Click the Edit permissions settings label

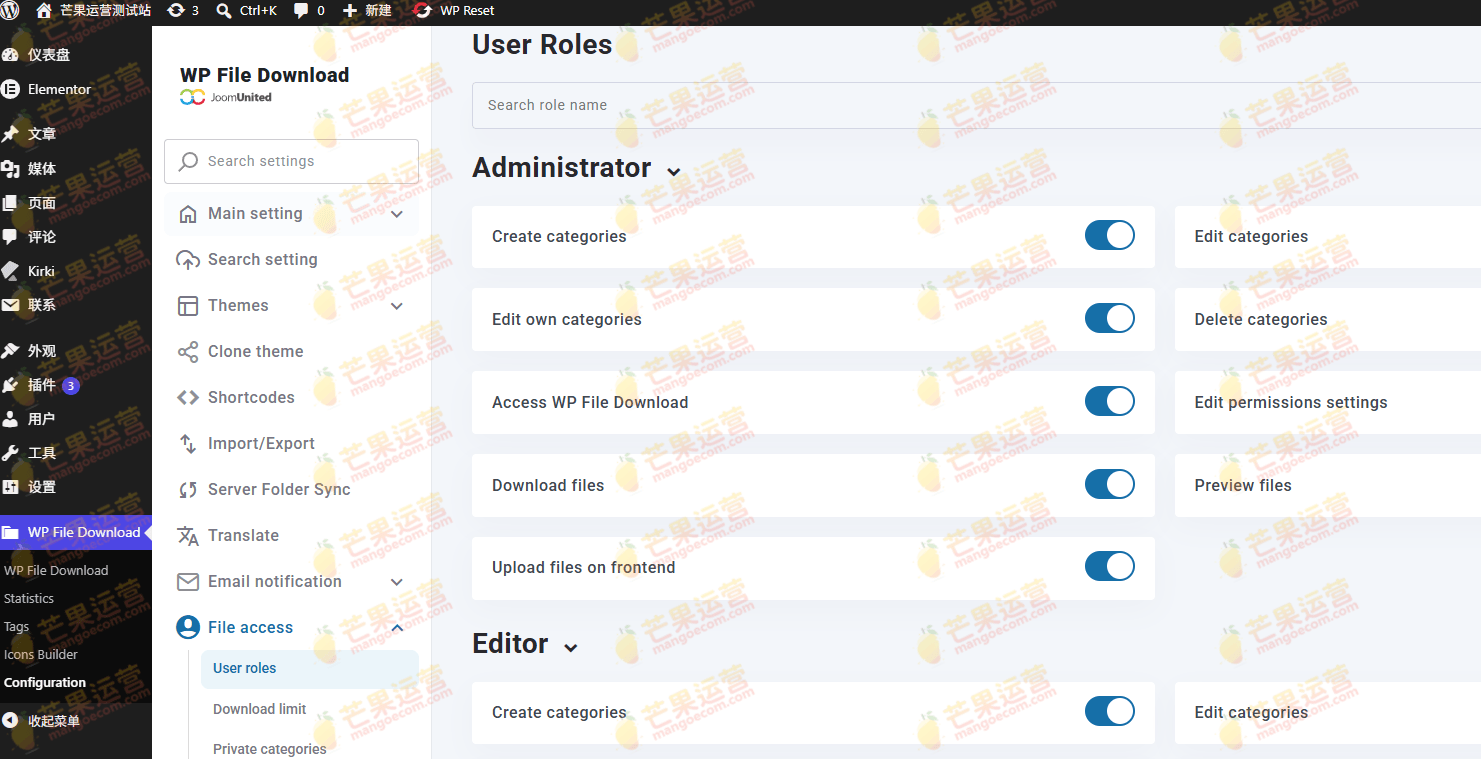(1291, 402)
